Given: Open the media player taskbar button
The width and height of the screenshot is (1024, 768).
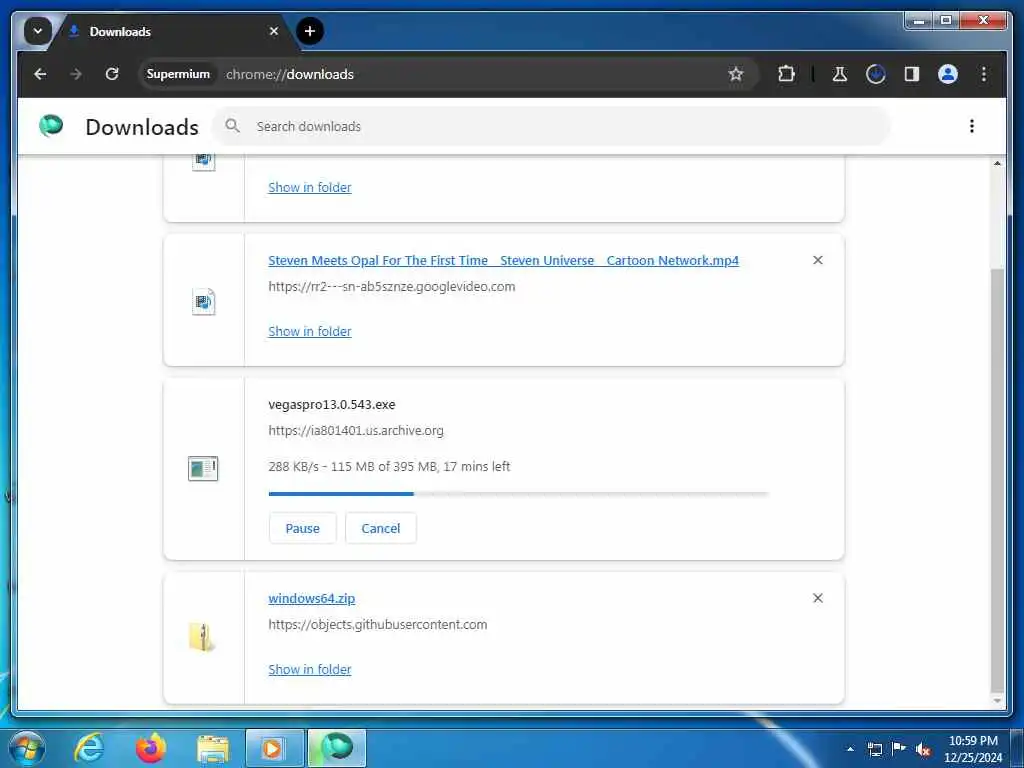Looking at the screenshot, I should coord(274,748).
